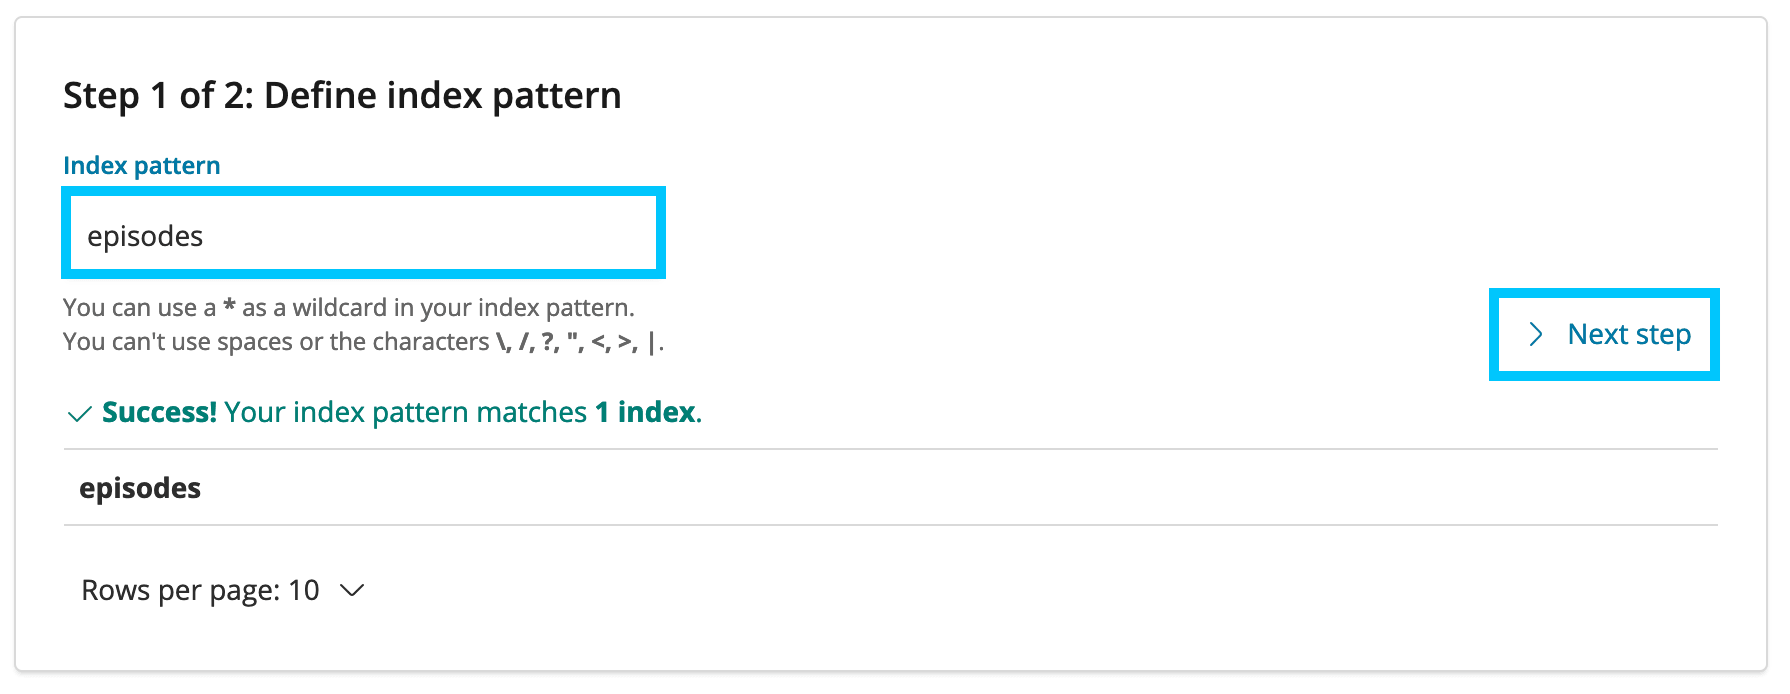Image resolution: width=1790 pixels, height=694 pixels.
Task: Click the Step 1 of 2 heading
Action: coord(342,96)
